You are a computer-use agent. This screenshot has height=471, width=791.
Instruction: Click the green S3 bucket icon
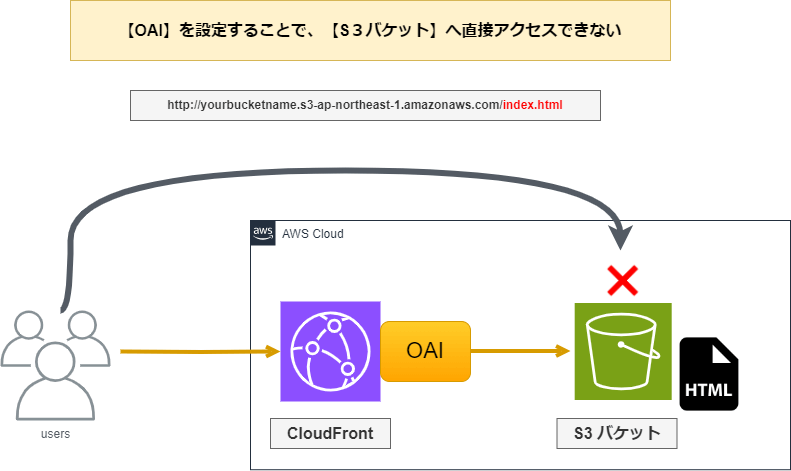click(623, 351)
